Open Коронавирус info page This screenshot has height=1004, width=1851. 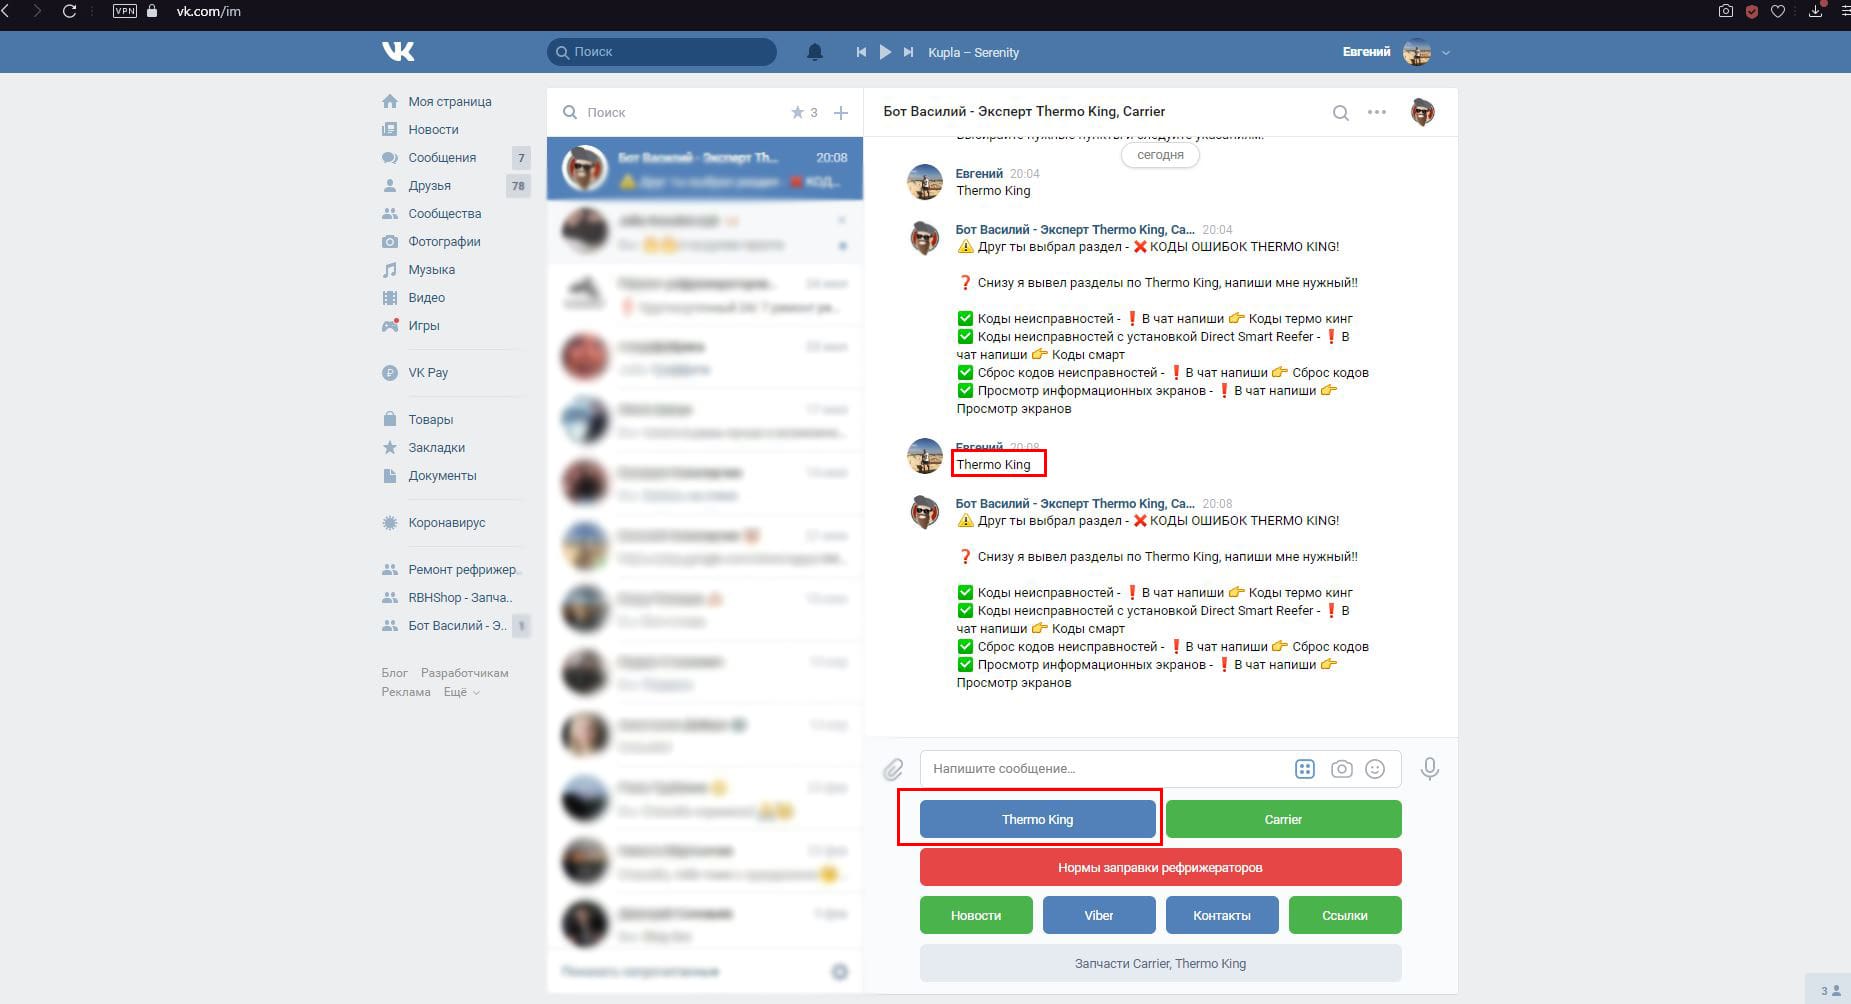click(446, 522)
